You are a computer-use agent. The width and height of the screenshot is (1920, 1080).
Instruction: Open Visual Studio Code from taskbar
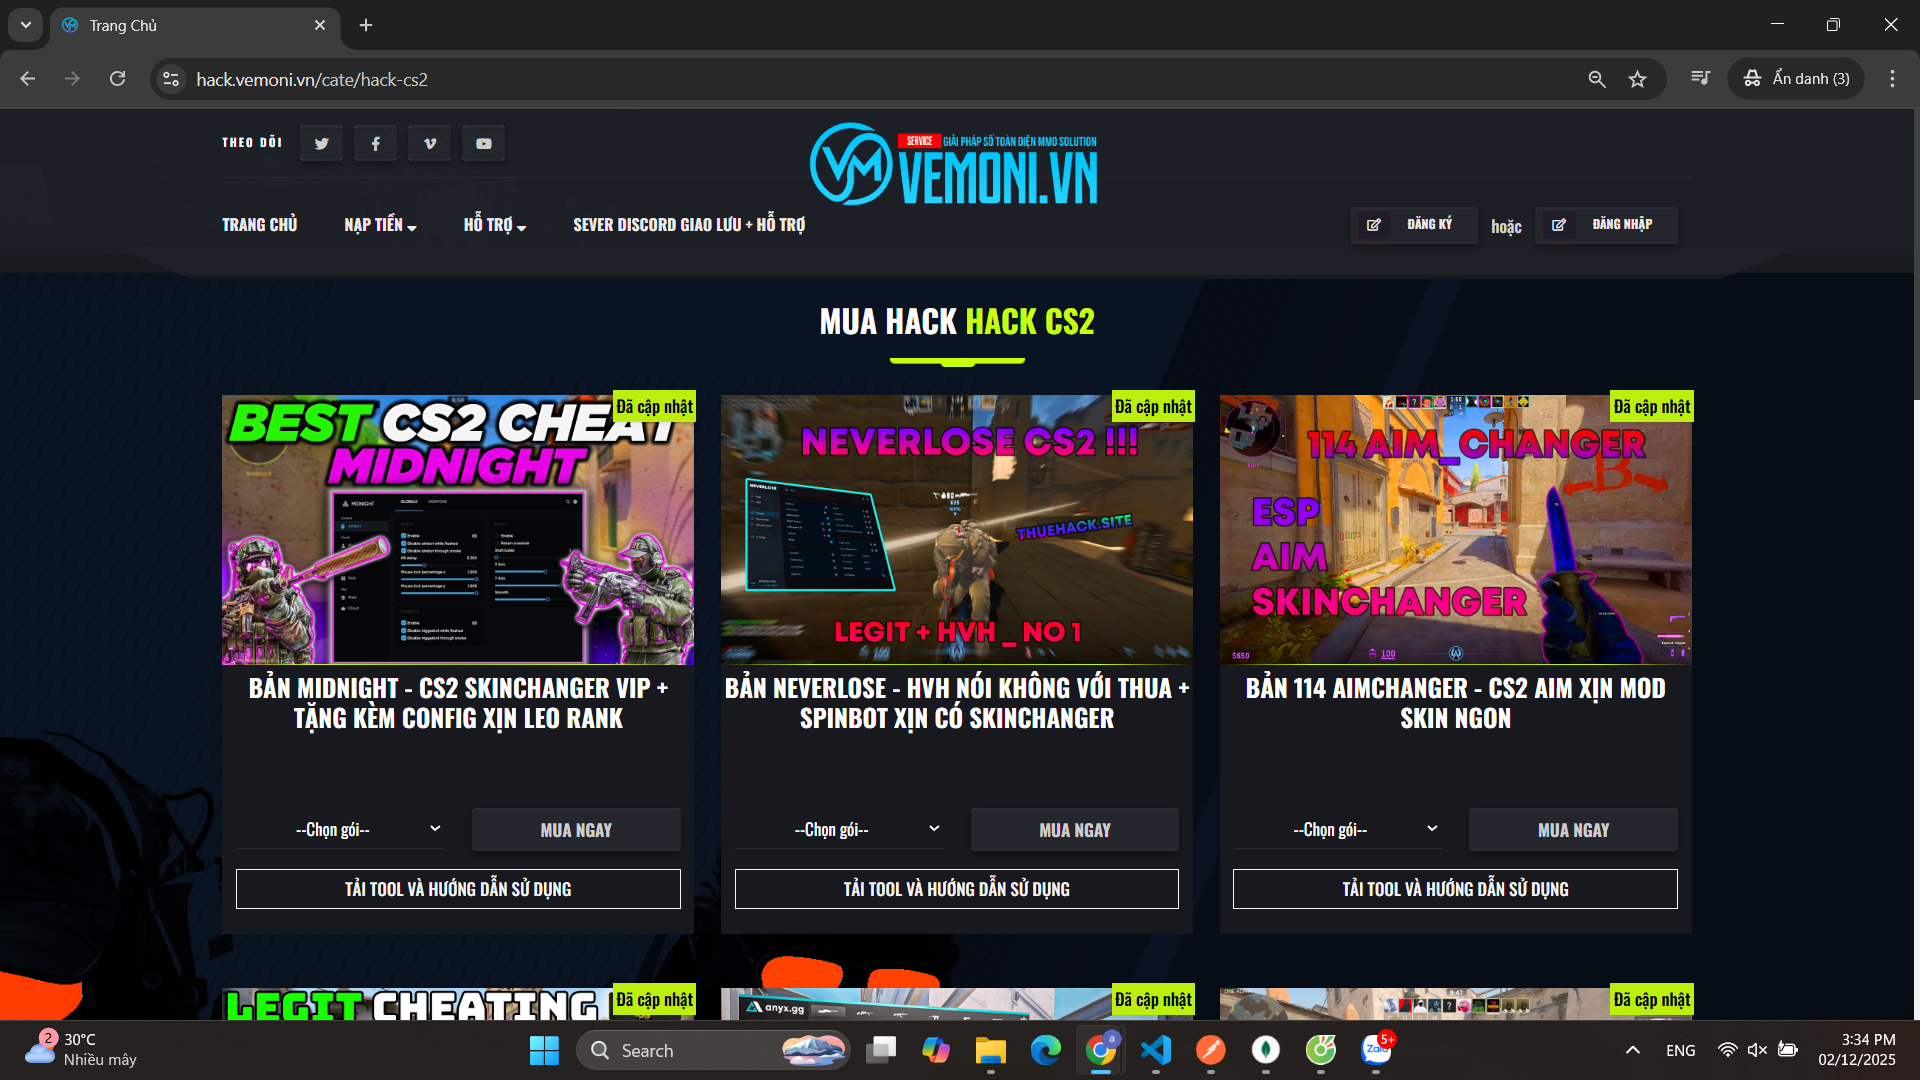[1155, 1050]
